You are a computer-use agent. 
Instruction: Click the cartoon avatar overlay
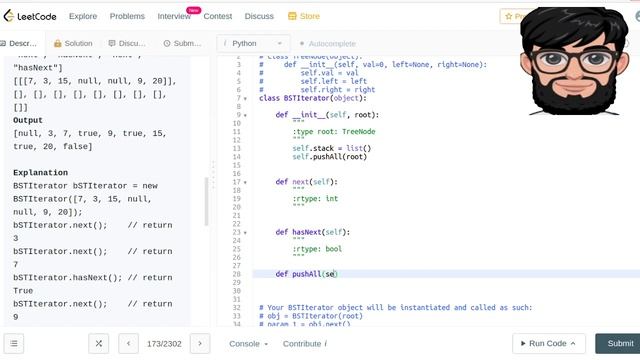point(574,61)
